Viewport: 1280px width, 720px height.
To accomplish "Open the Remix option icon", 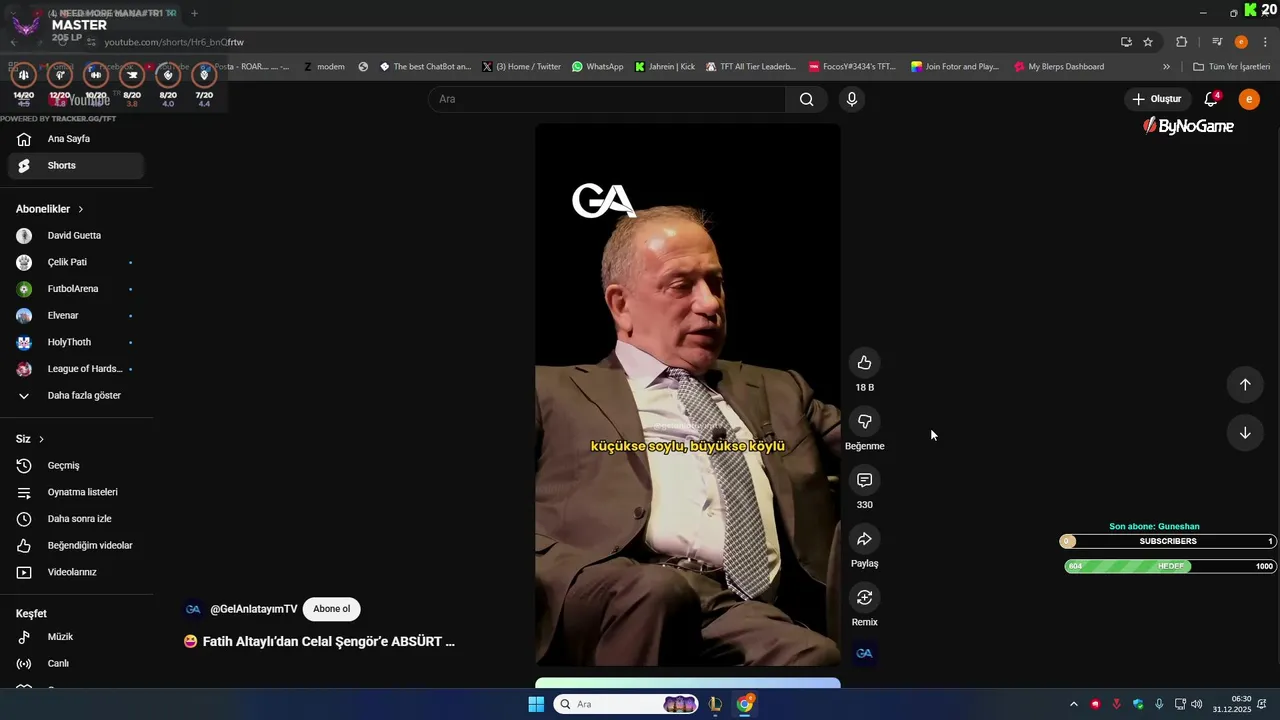I will (865, 597).
